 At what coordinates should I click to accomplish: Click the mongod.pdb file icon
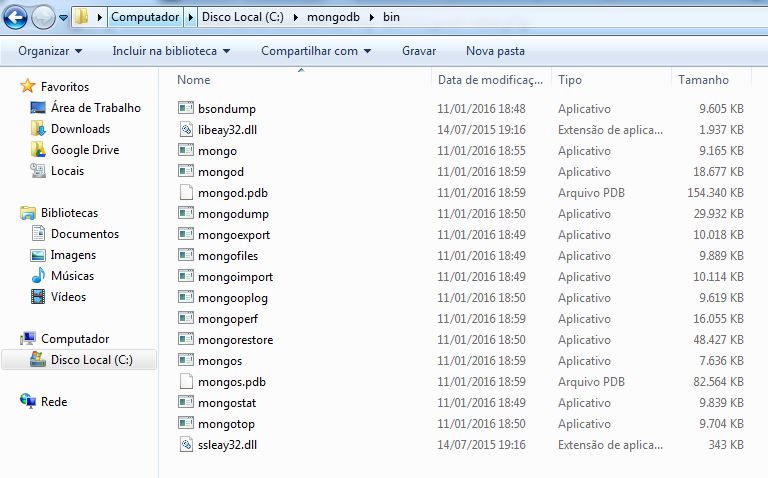point(185,193)
